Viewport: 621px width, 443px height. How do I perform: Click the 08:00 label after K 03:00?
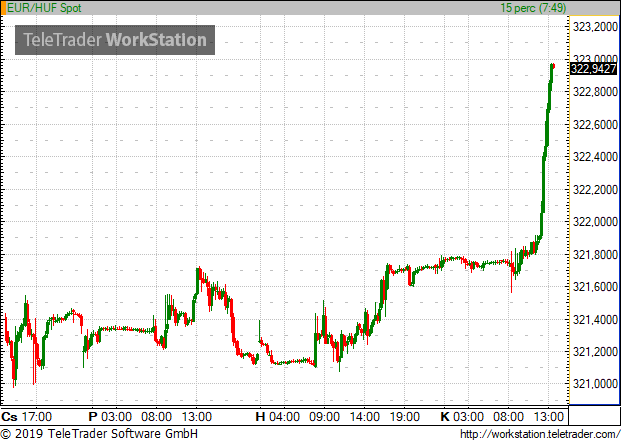tap(508, 416)
